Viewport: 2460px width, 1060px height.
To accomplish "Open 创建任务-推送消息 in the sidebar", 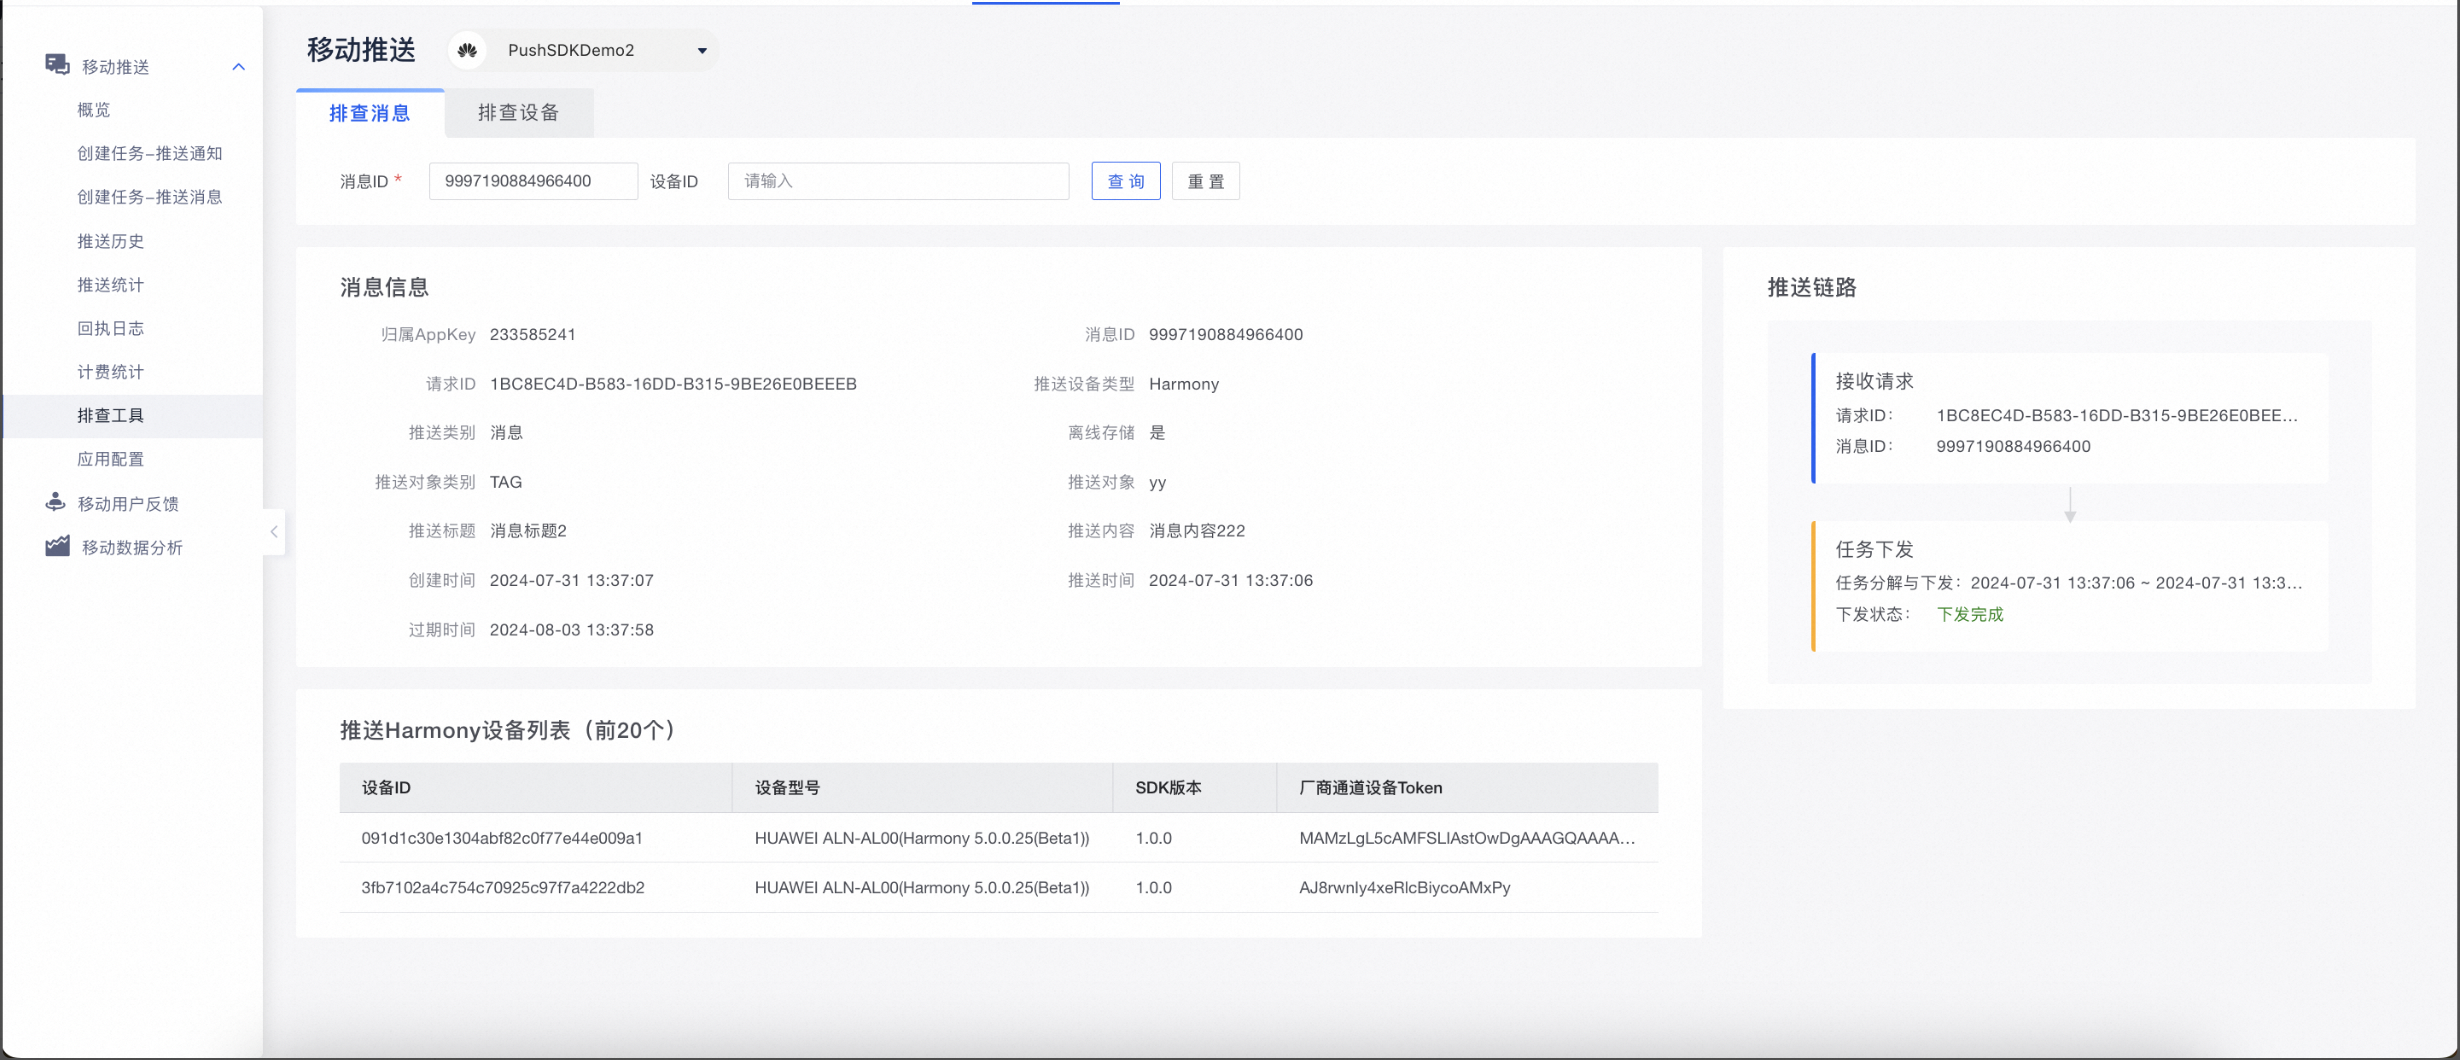I will [x=150, y=197].
